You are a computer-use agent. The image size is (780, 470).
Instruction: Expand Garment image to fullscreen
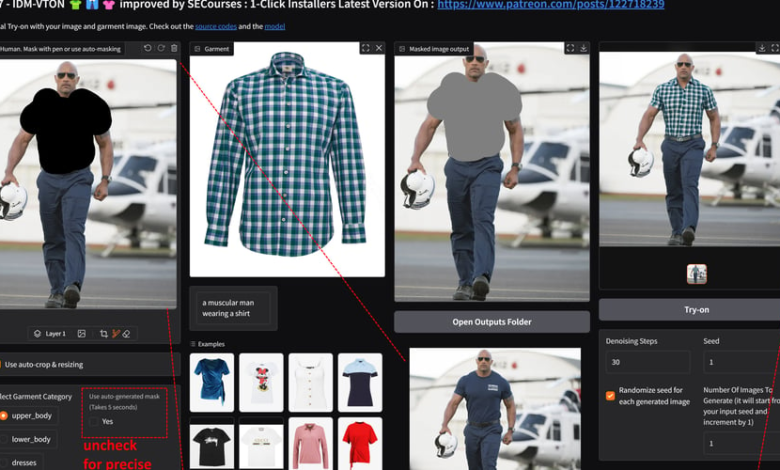pos(366,48)
